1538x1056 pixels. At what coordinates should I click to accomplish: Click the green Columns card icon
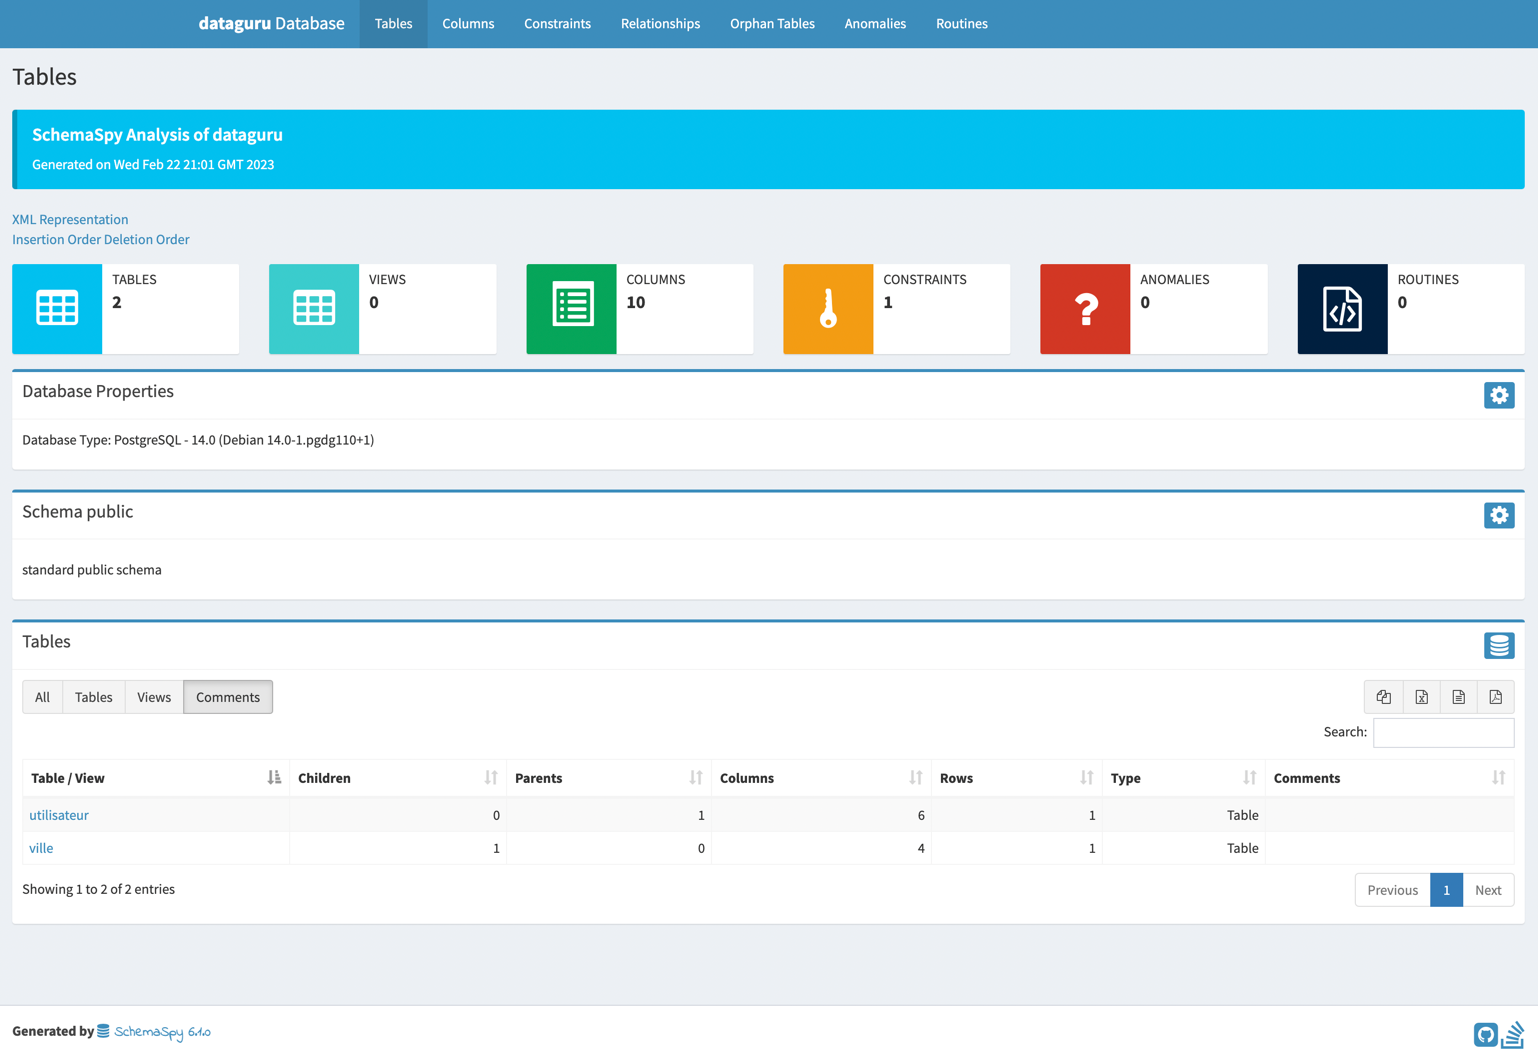571,308
